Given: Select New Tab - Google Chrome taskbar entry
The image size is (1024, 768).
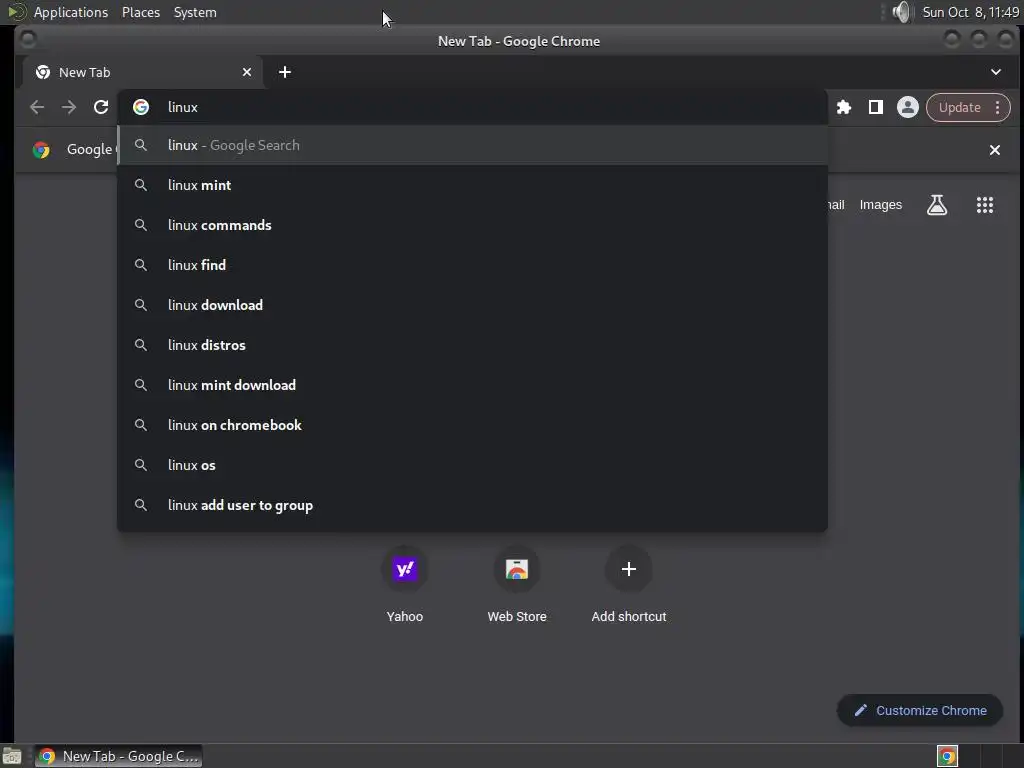Looking at the screenshot, I should [x=118, y=756].
